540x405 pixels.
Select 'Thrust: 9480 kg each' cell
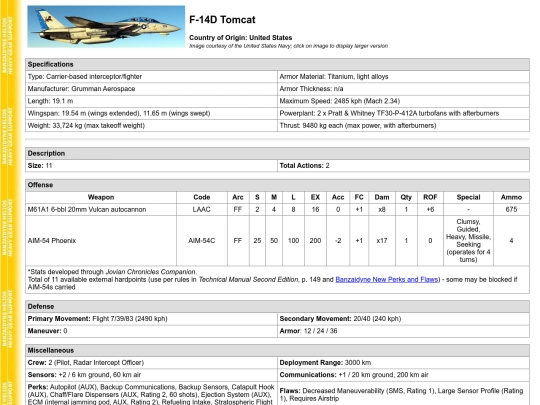click(403, 125)
